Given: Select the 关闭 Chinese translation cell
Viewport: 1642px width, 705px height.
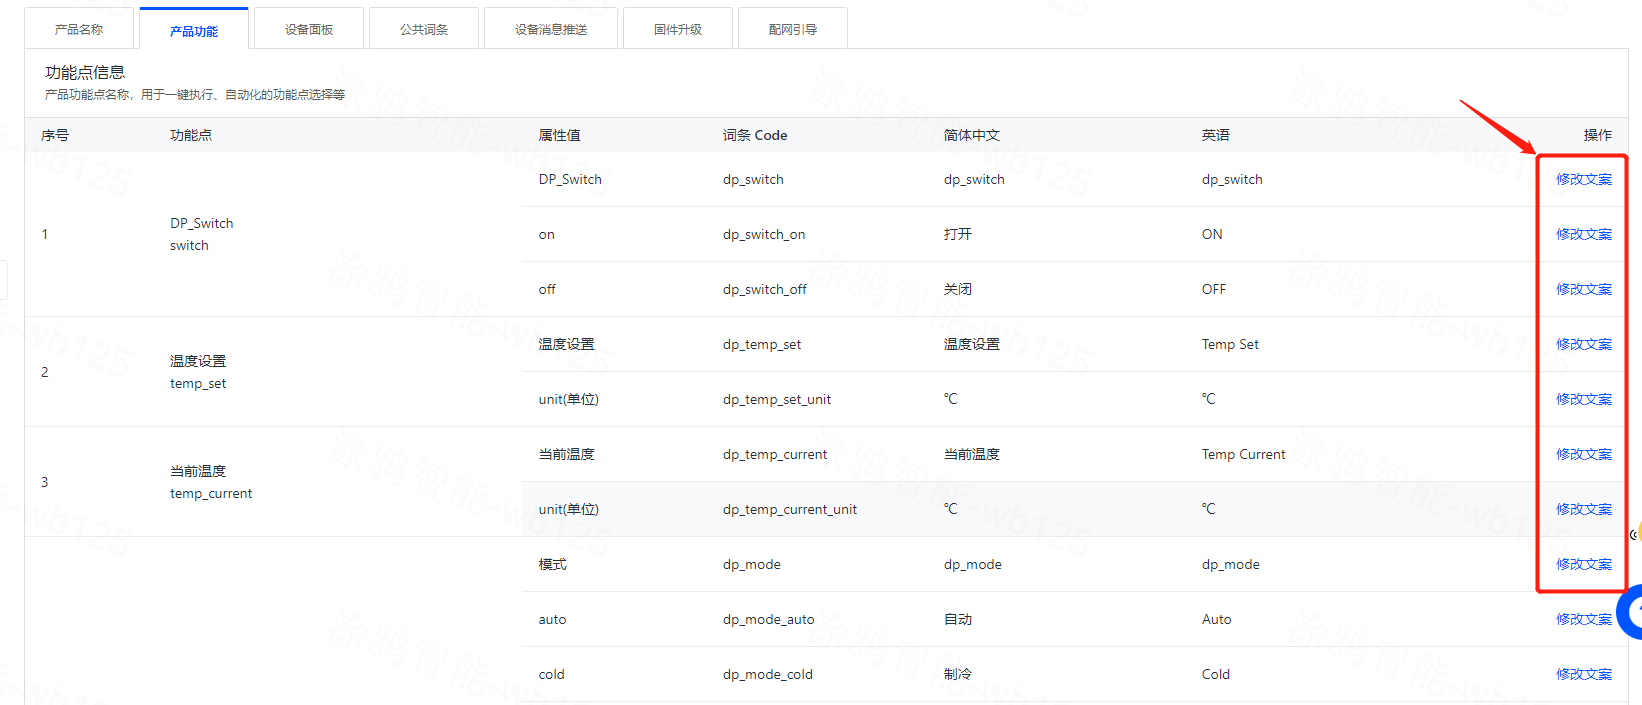Looking at the screenshot, I should pos(958,289).
